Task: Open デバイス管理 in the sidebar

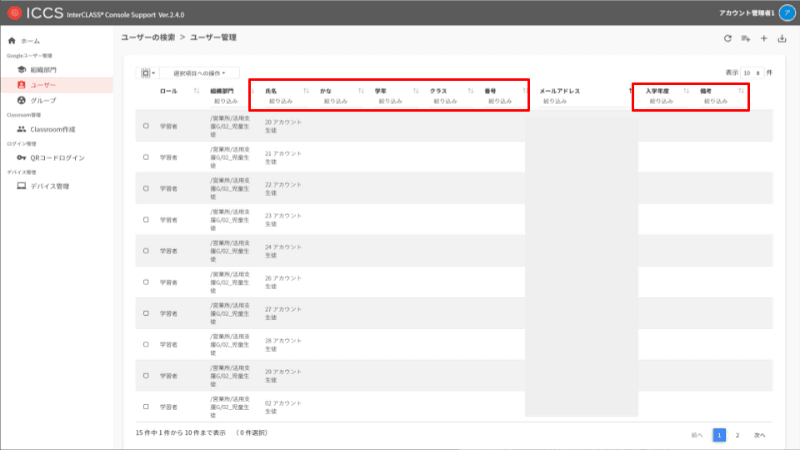Action: 49,187
